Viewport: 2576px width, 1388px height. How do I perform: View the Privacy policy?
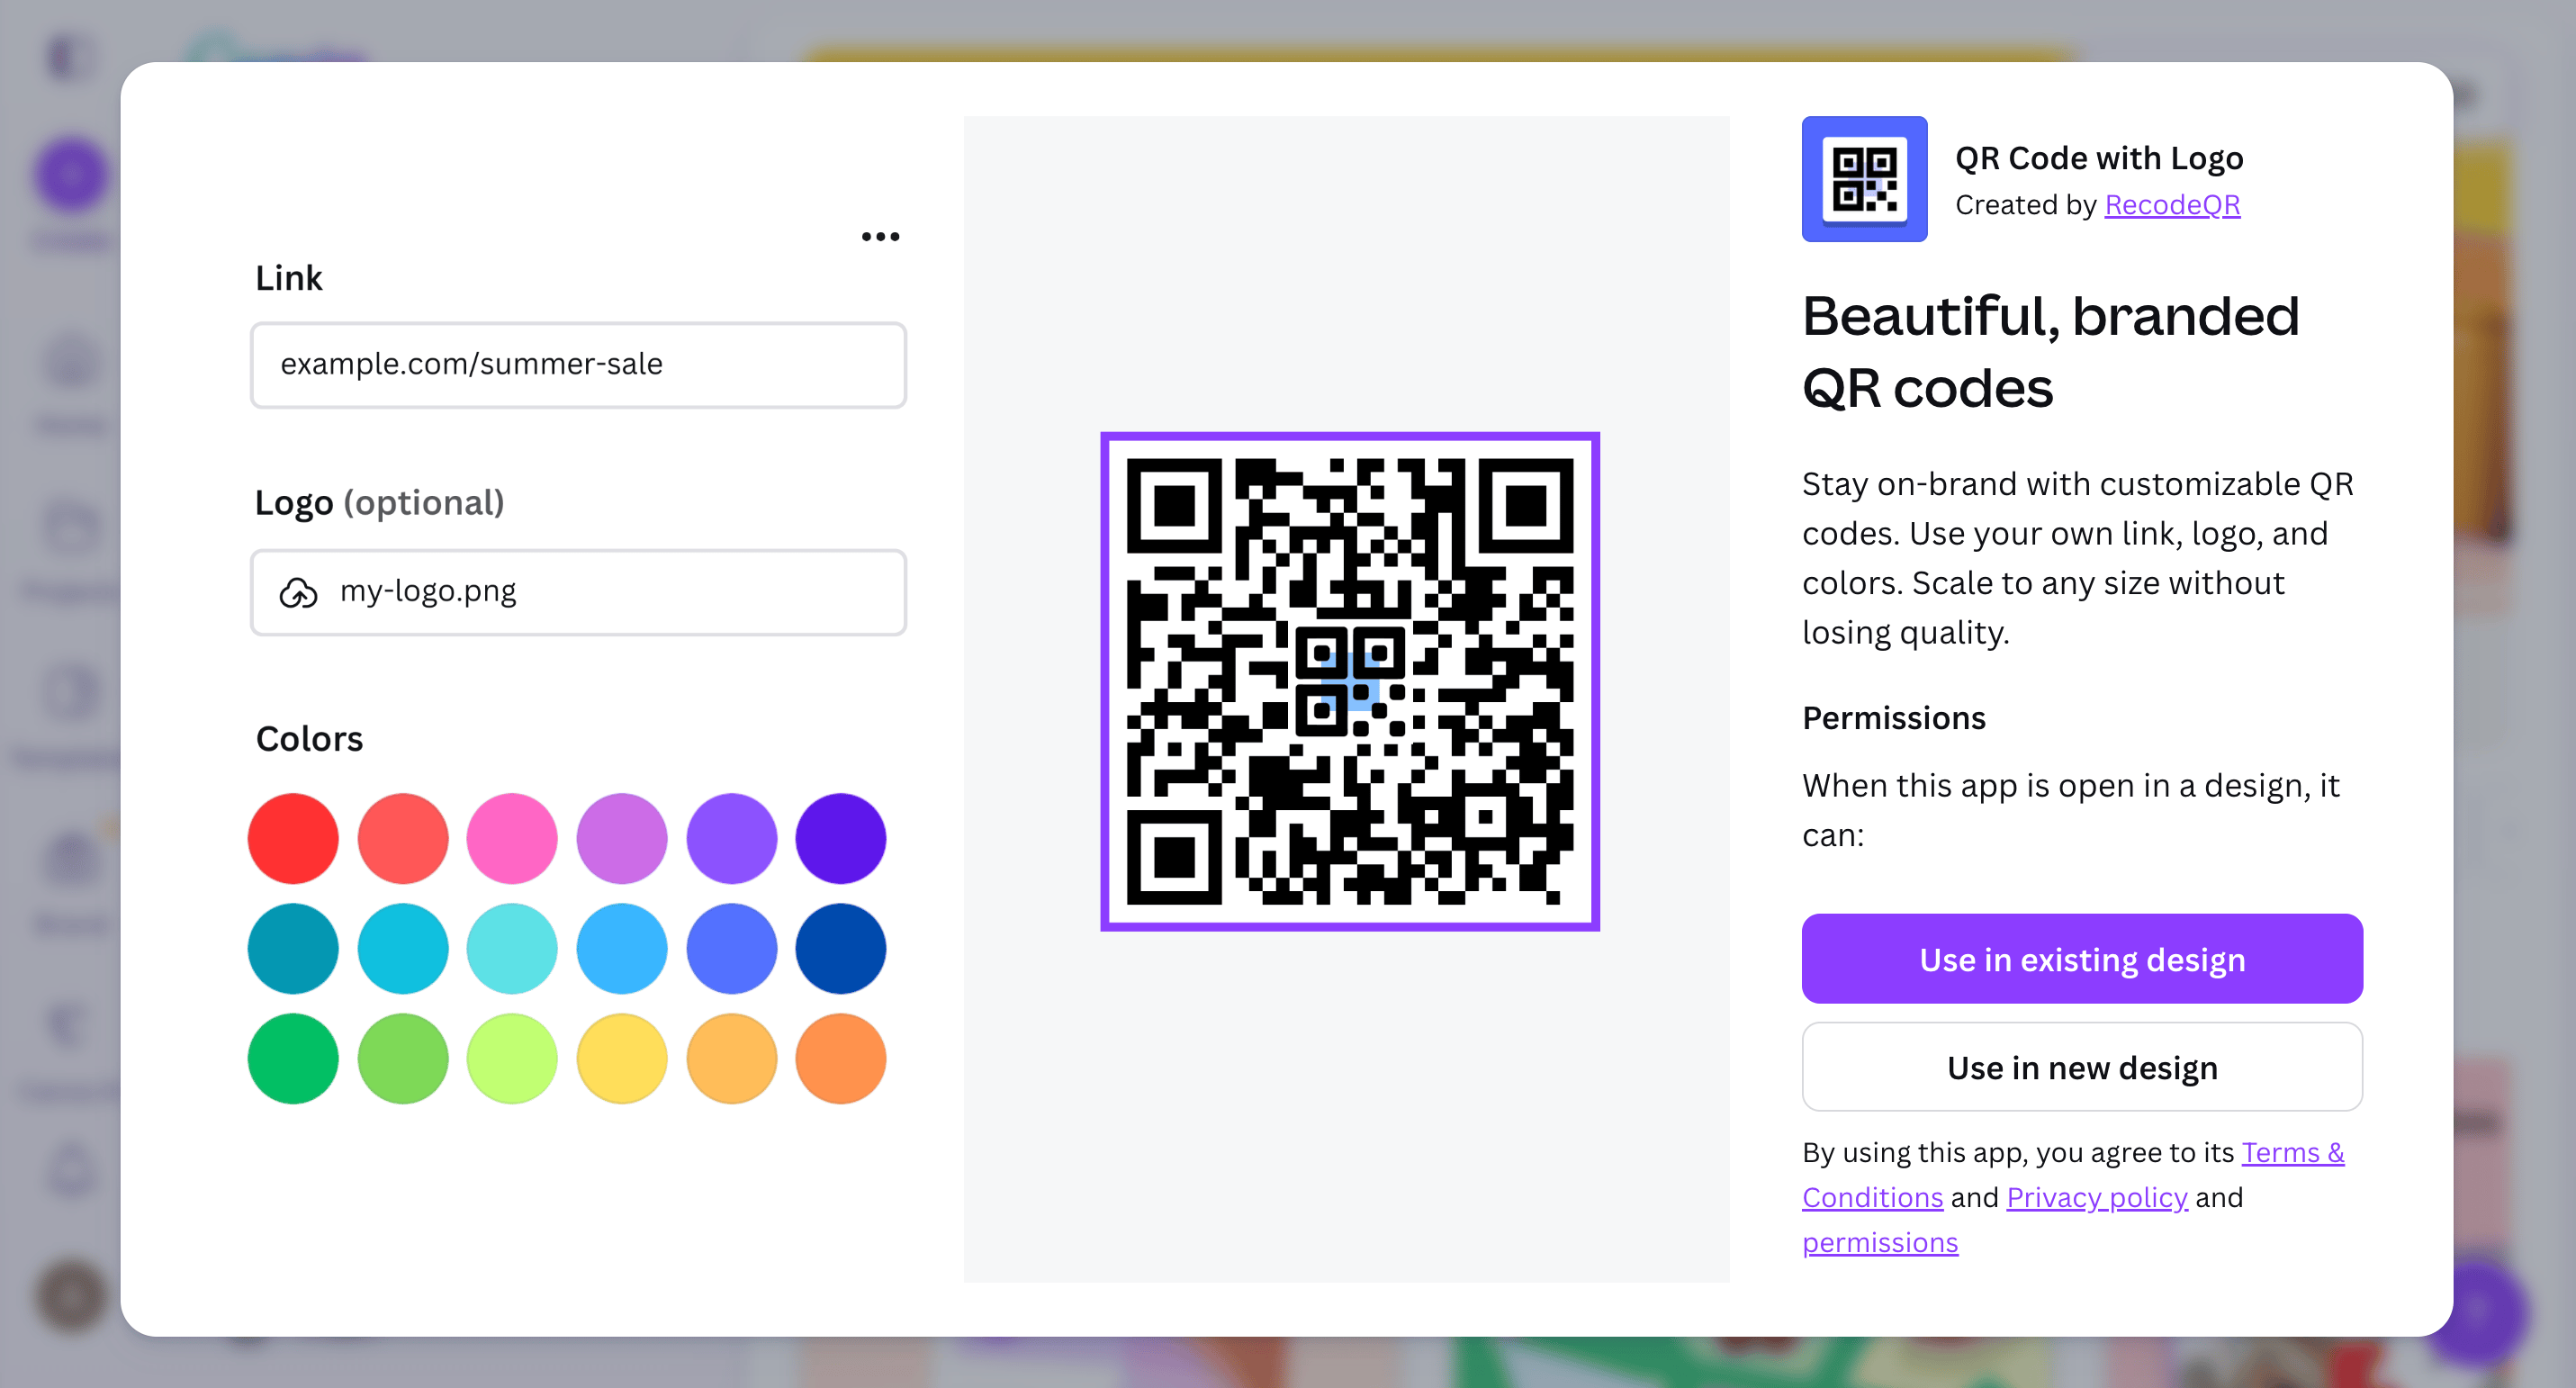pyautogui.click(x=2096, y=1197)
